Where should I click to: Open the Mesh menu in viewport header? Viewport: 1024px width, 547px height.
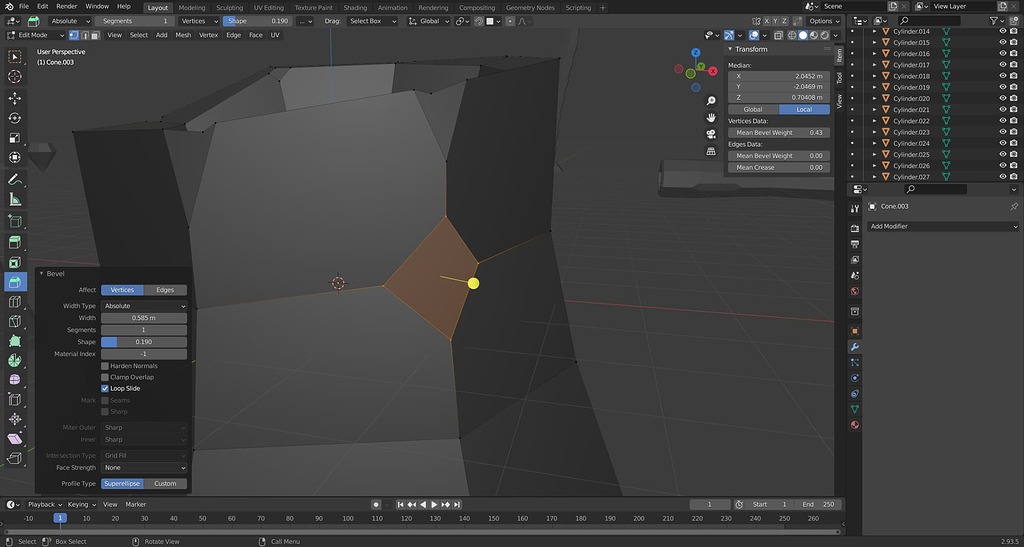coord(183,35)
